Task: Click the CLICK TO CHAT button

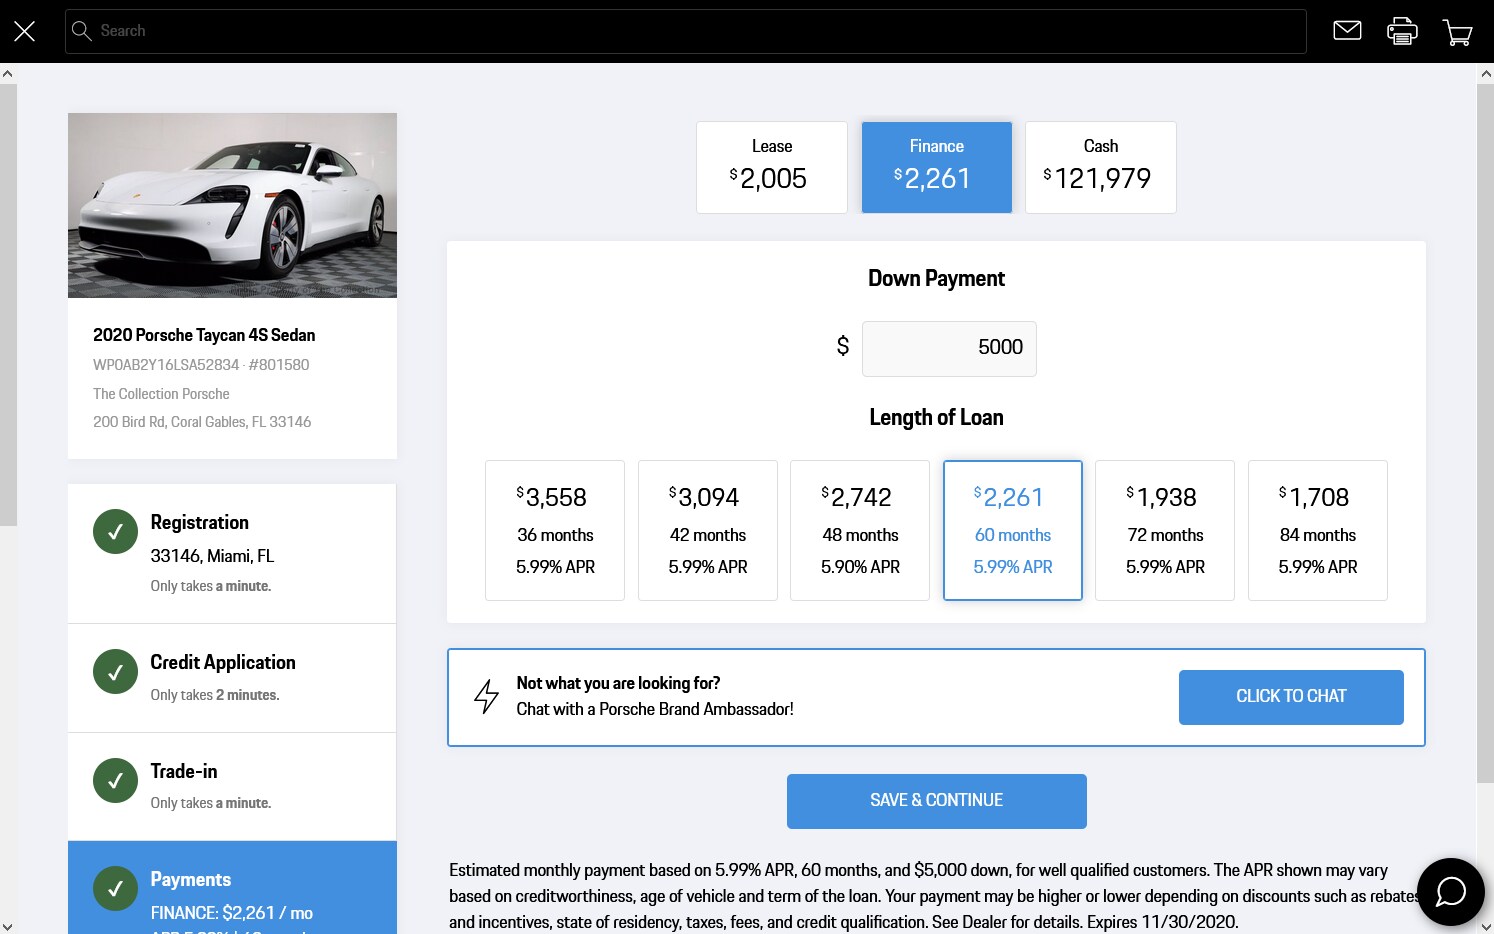Action: pyautogui.click(x=1291, y=697)
